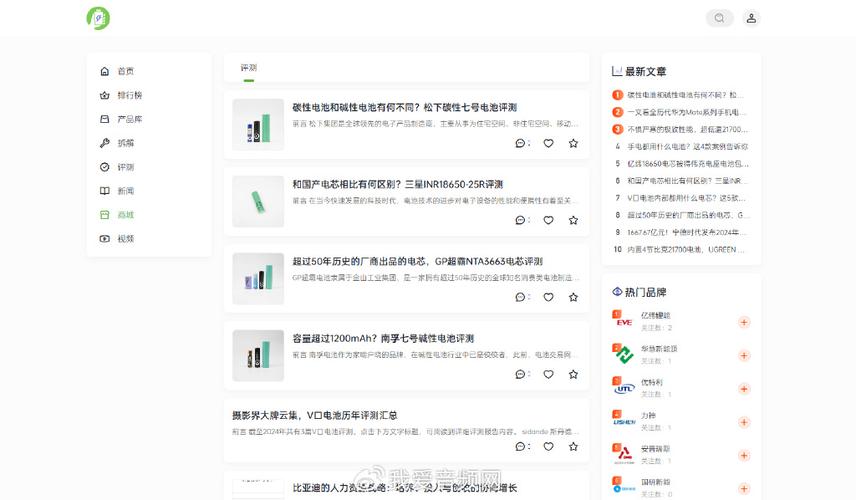Like the 南孚七号碱性电池 article

pyautogui.click(x=549, y=374)
